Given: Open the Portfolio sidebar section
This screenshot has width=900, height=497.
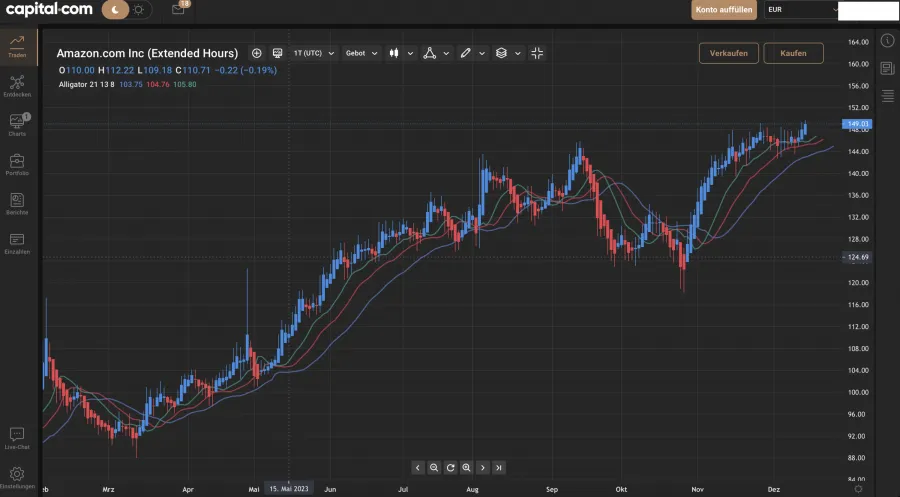Looking at the screenshot, I should (x=17, y=164).
